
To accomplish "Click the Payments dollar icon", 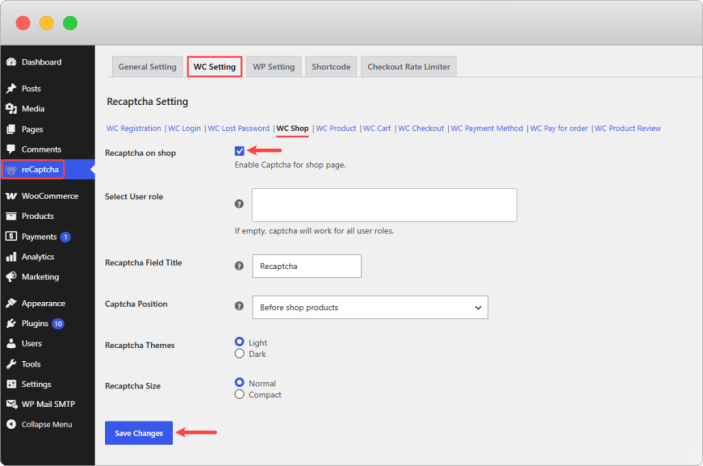I will [11, 236].
